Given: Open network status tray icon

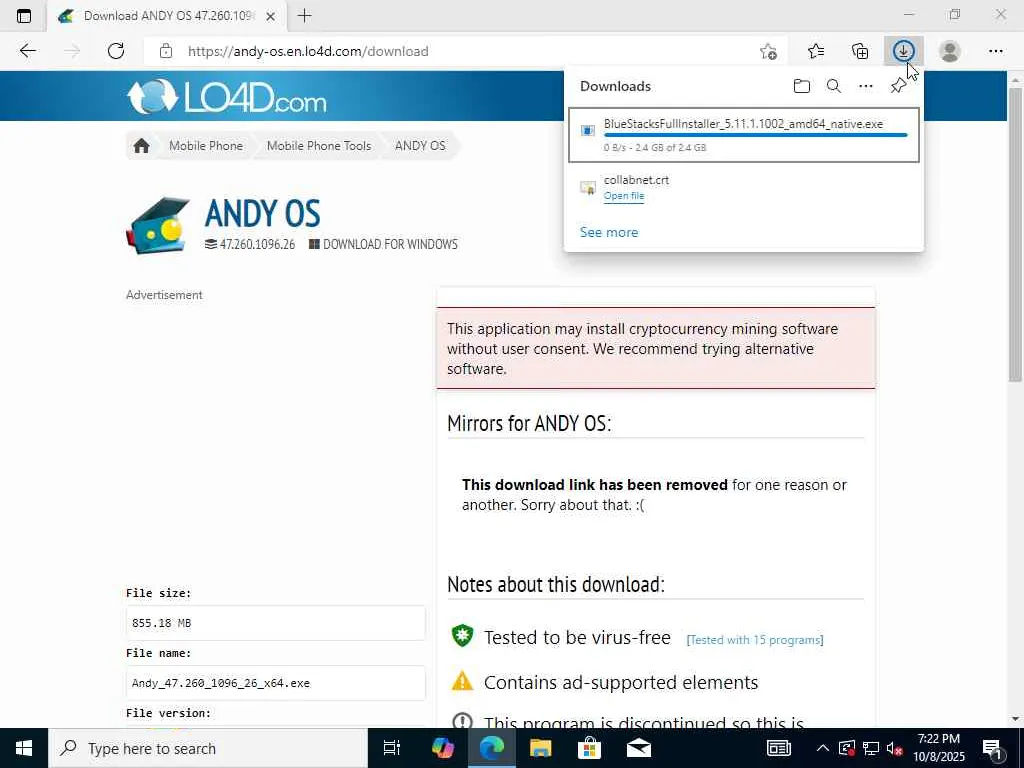Looking at the screenshot, I should coord(871,748).
